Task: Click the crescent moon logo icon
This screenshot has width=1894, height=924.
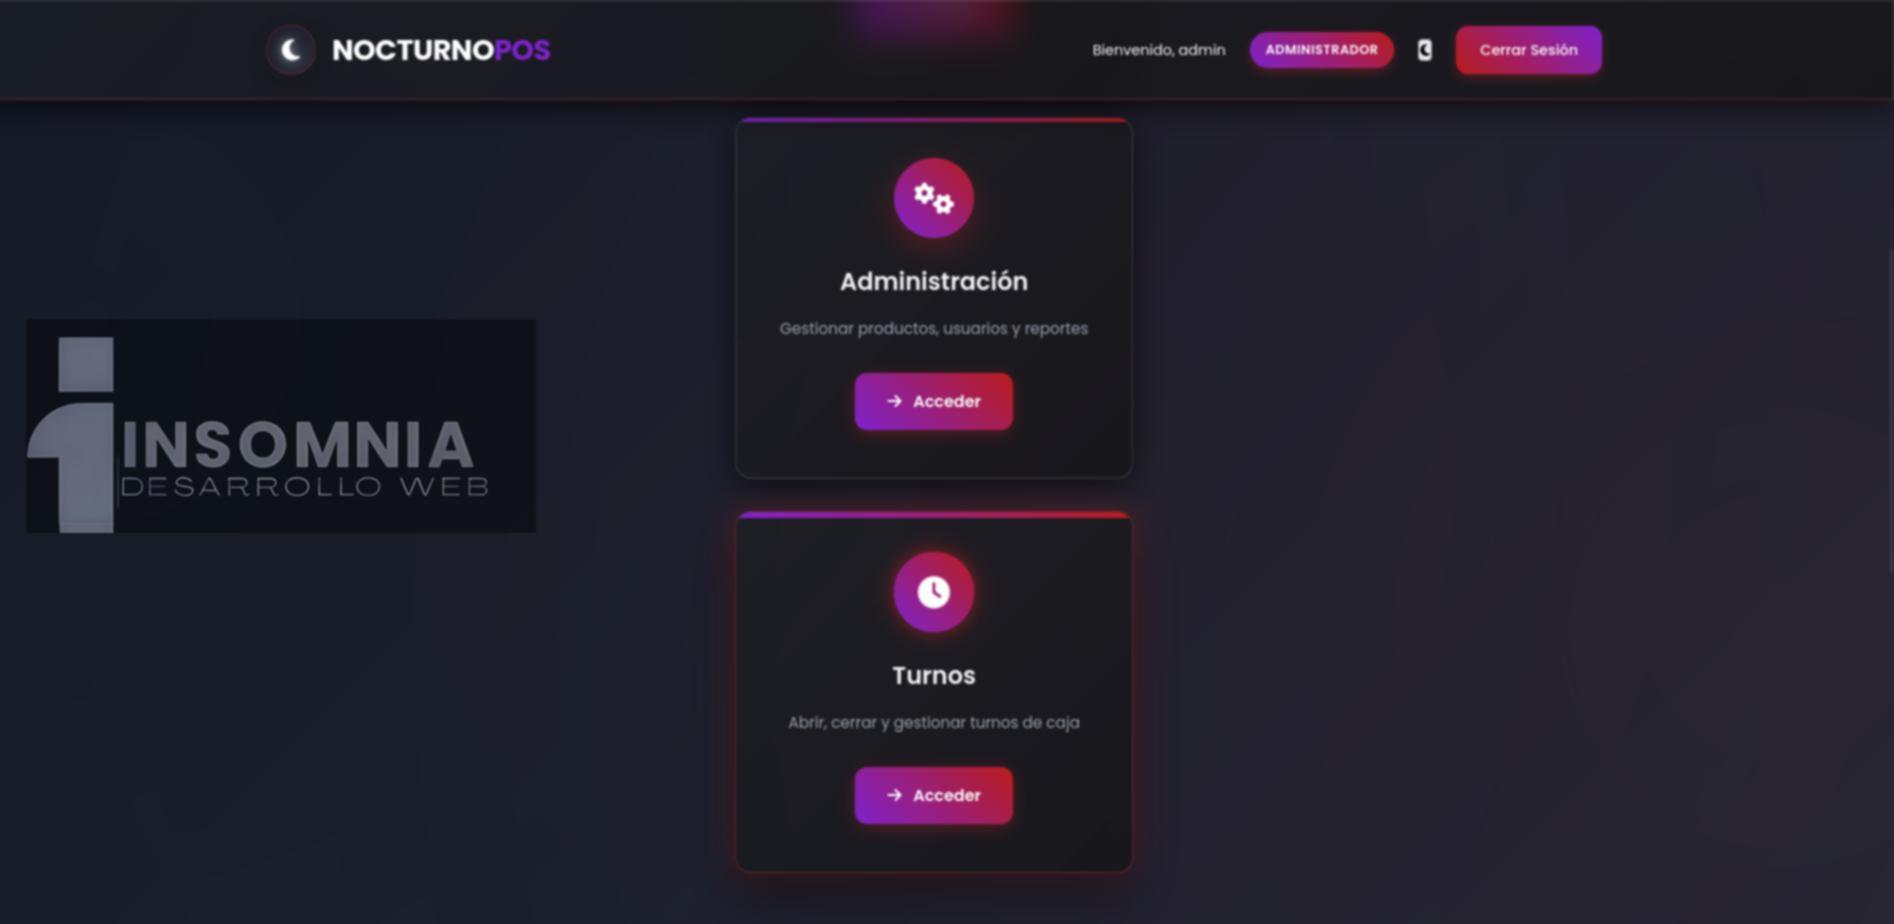Action: [x=291, y=50]
